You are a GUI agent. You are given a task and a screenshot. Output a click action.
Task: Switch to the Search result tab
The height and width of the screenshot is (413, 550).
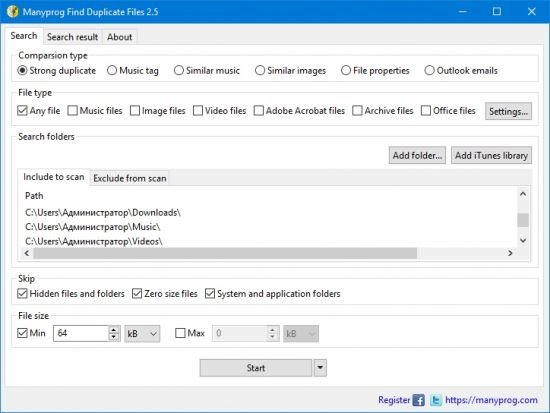pyautogui.click(x=72, y=37)
